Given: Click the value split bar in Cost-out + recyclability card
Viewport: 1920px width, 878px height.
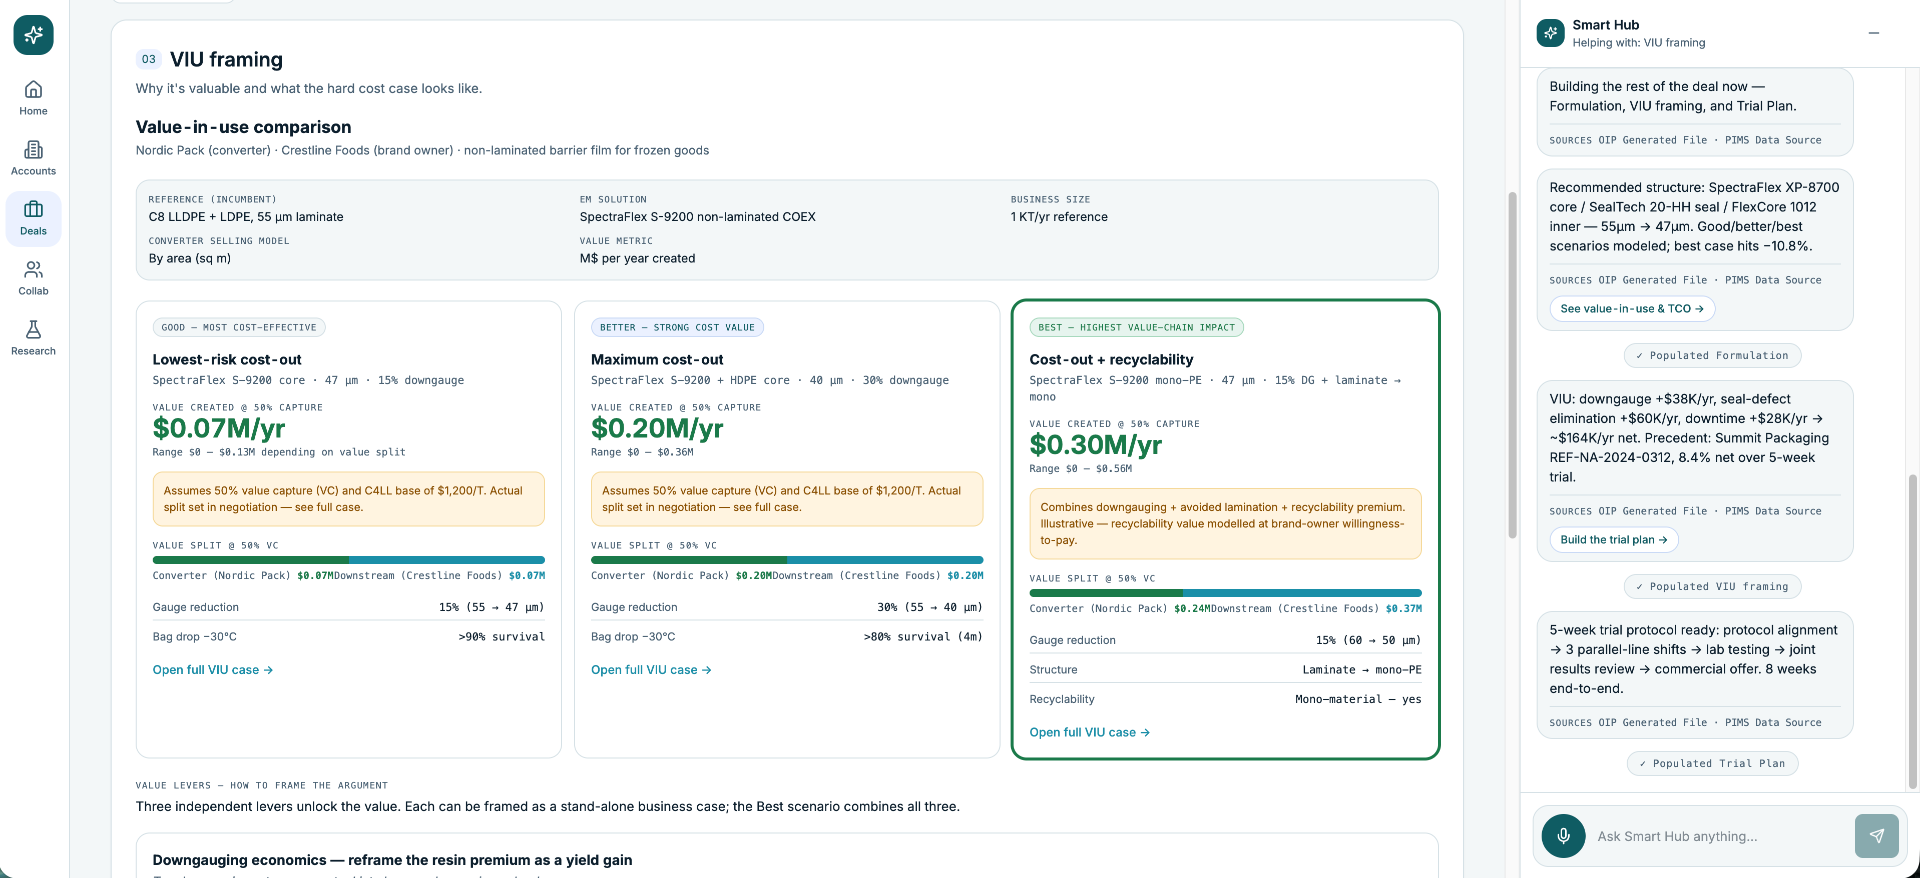Looking at the screenshot, I should tap(1225, 593).
